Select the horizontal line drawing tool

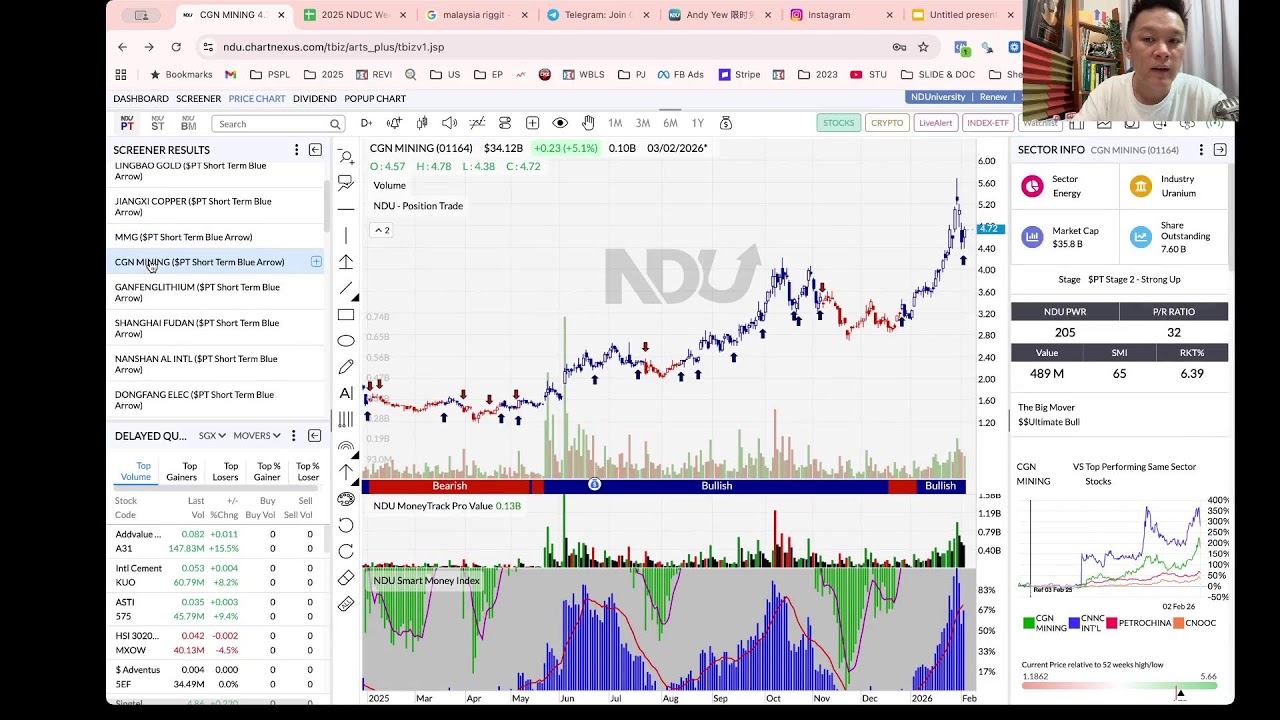pyautogui.click(x=346, y=209)
